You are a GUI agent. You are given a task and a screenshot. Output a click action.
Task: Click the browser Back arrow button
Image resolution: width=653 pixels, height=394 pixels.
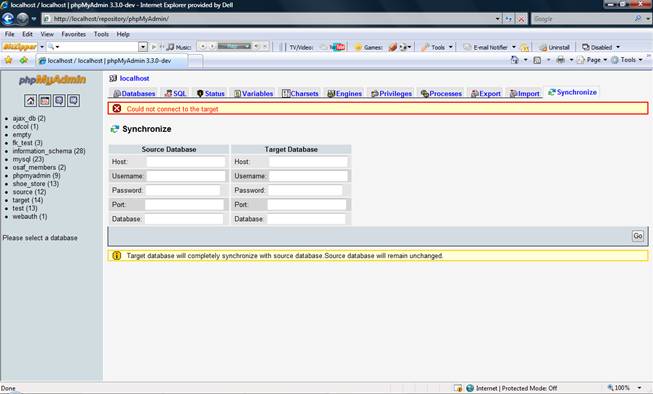(x=8, y=19)
